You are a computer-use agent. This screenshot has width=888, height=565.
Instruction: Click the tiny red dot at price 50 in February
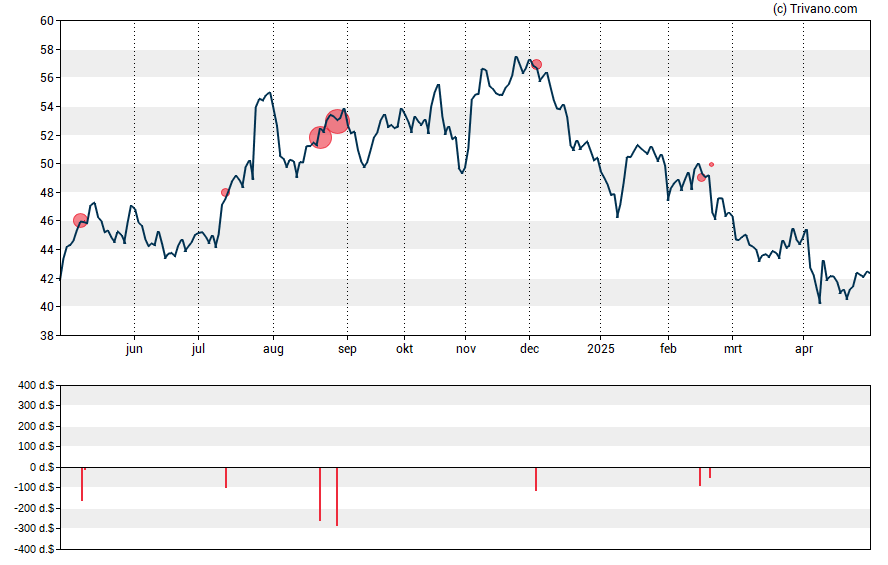tap(711, 165)
